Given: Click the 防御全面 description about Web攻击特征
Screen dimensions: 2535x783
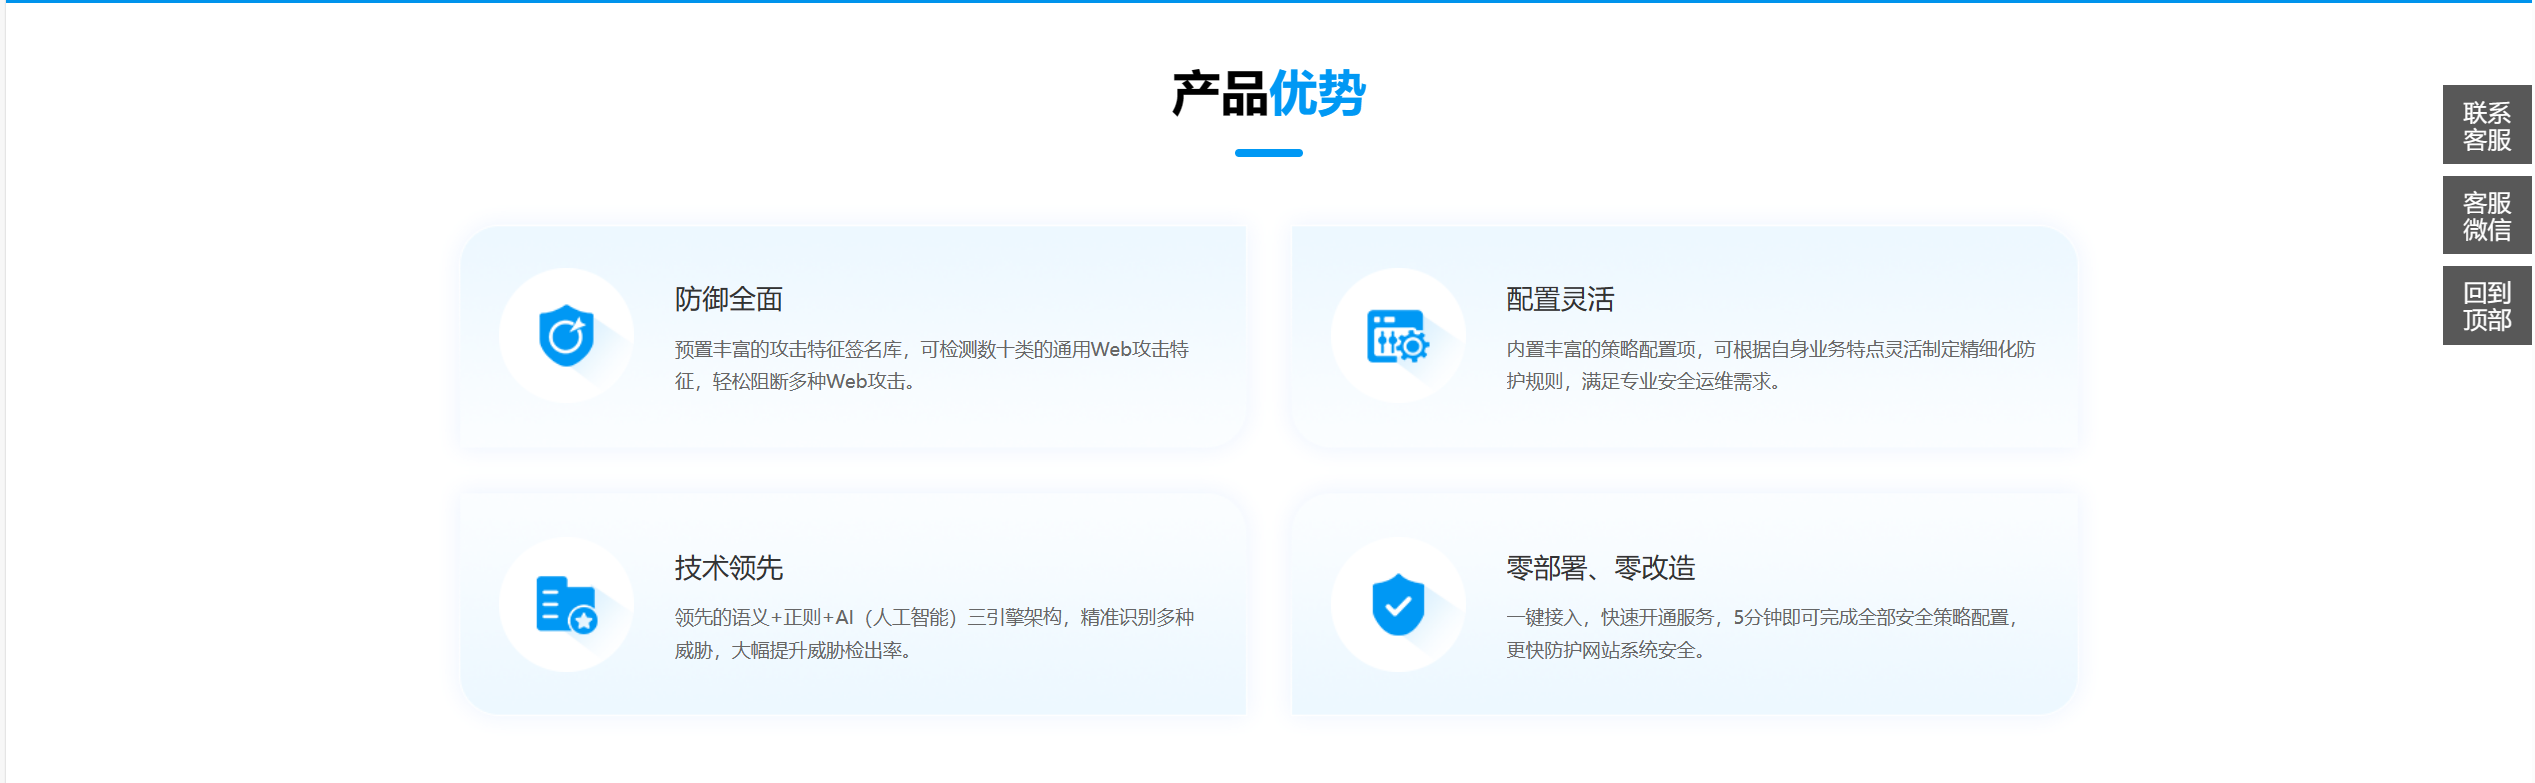Looking at the screenshot, I should pos(930,350).
